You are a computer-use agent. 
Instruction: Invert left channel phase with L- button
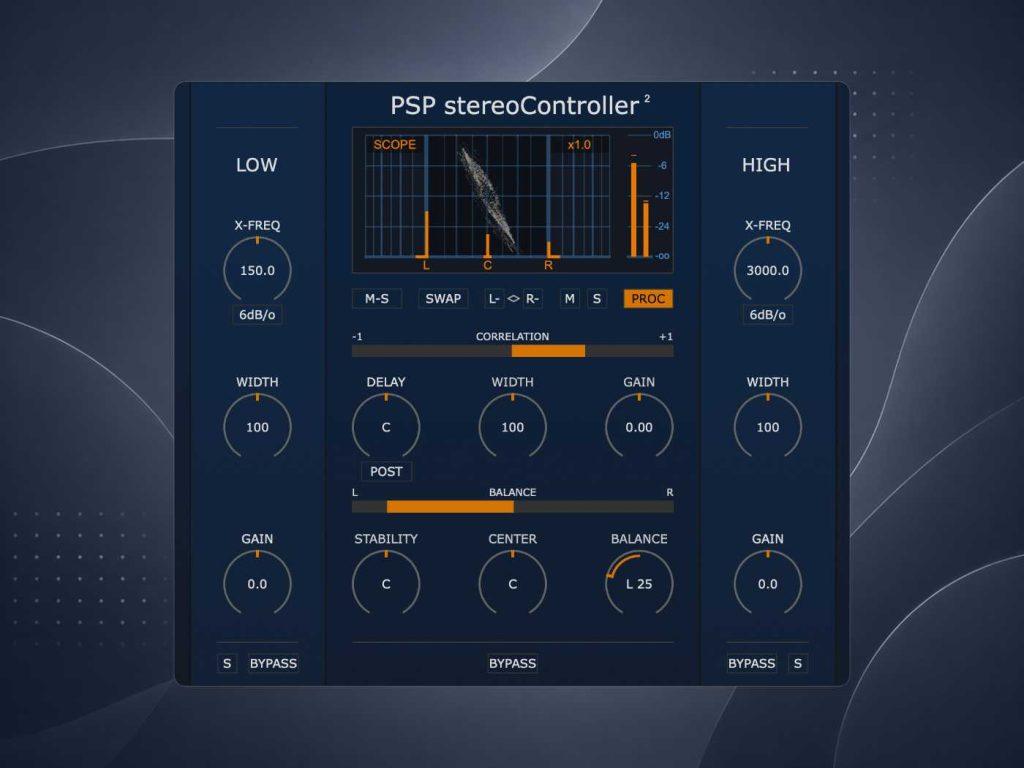click(x=494, y=298)
